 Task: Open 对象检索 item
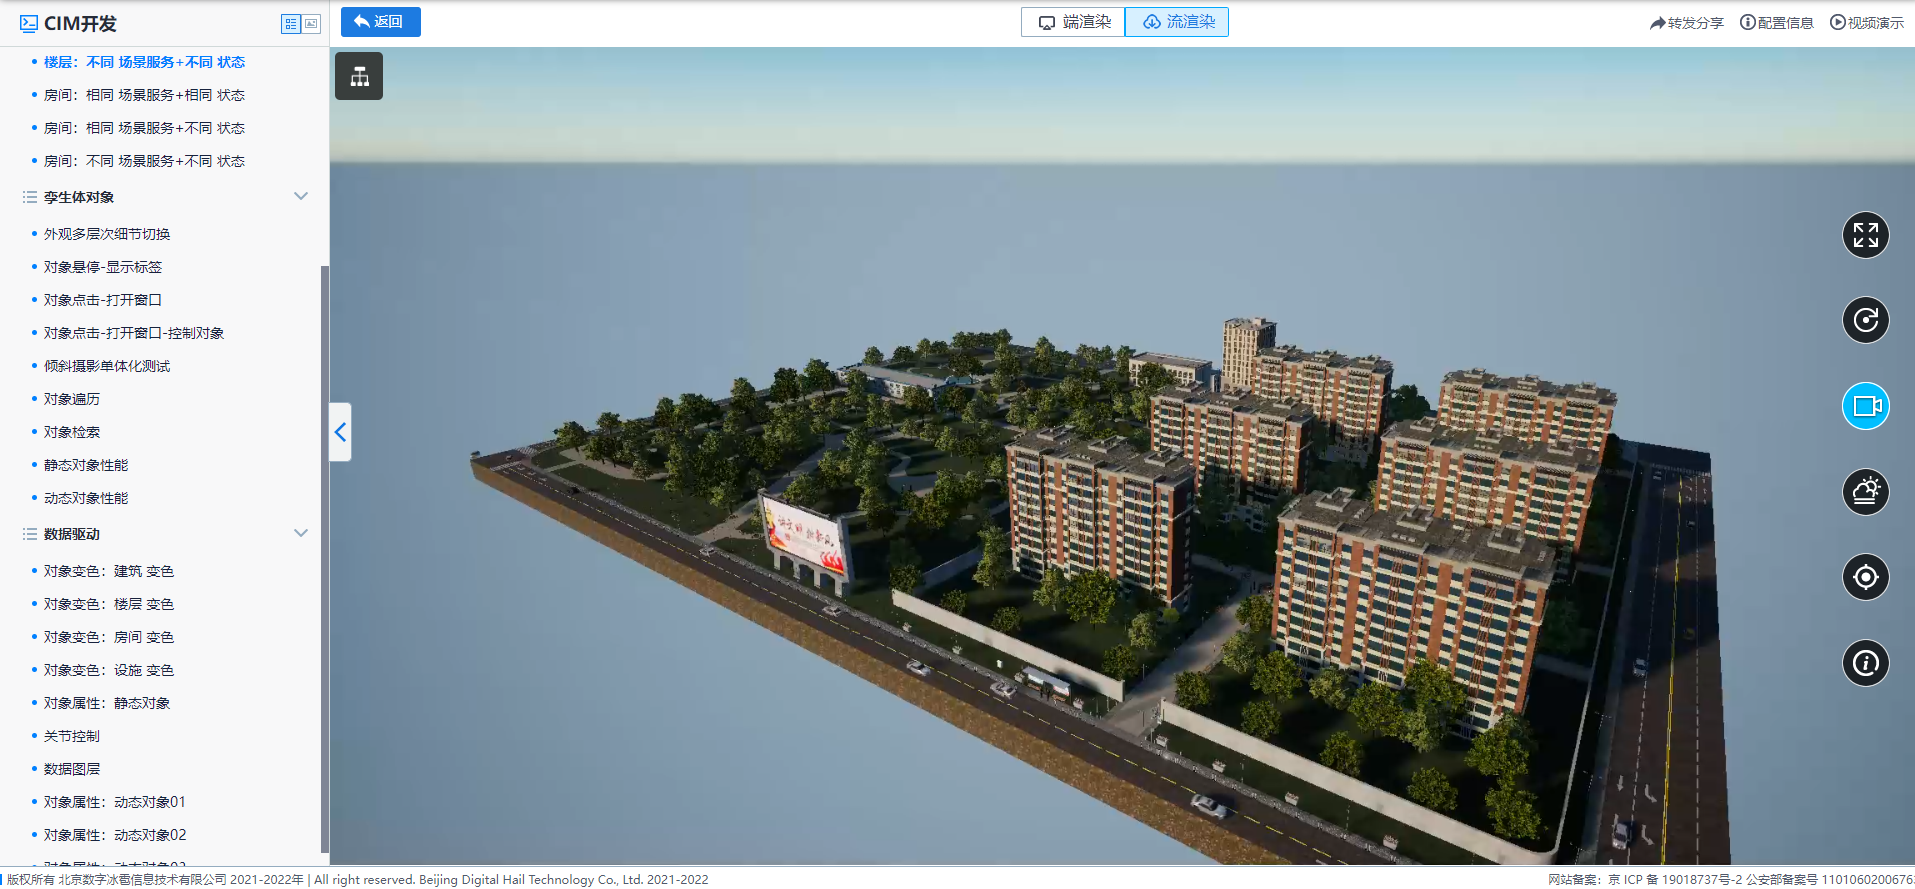coord(72,432)
